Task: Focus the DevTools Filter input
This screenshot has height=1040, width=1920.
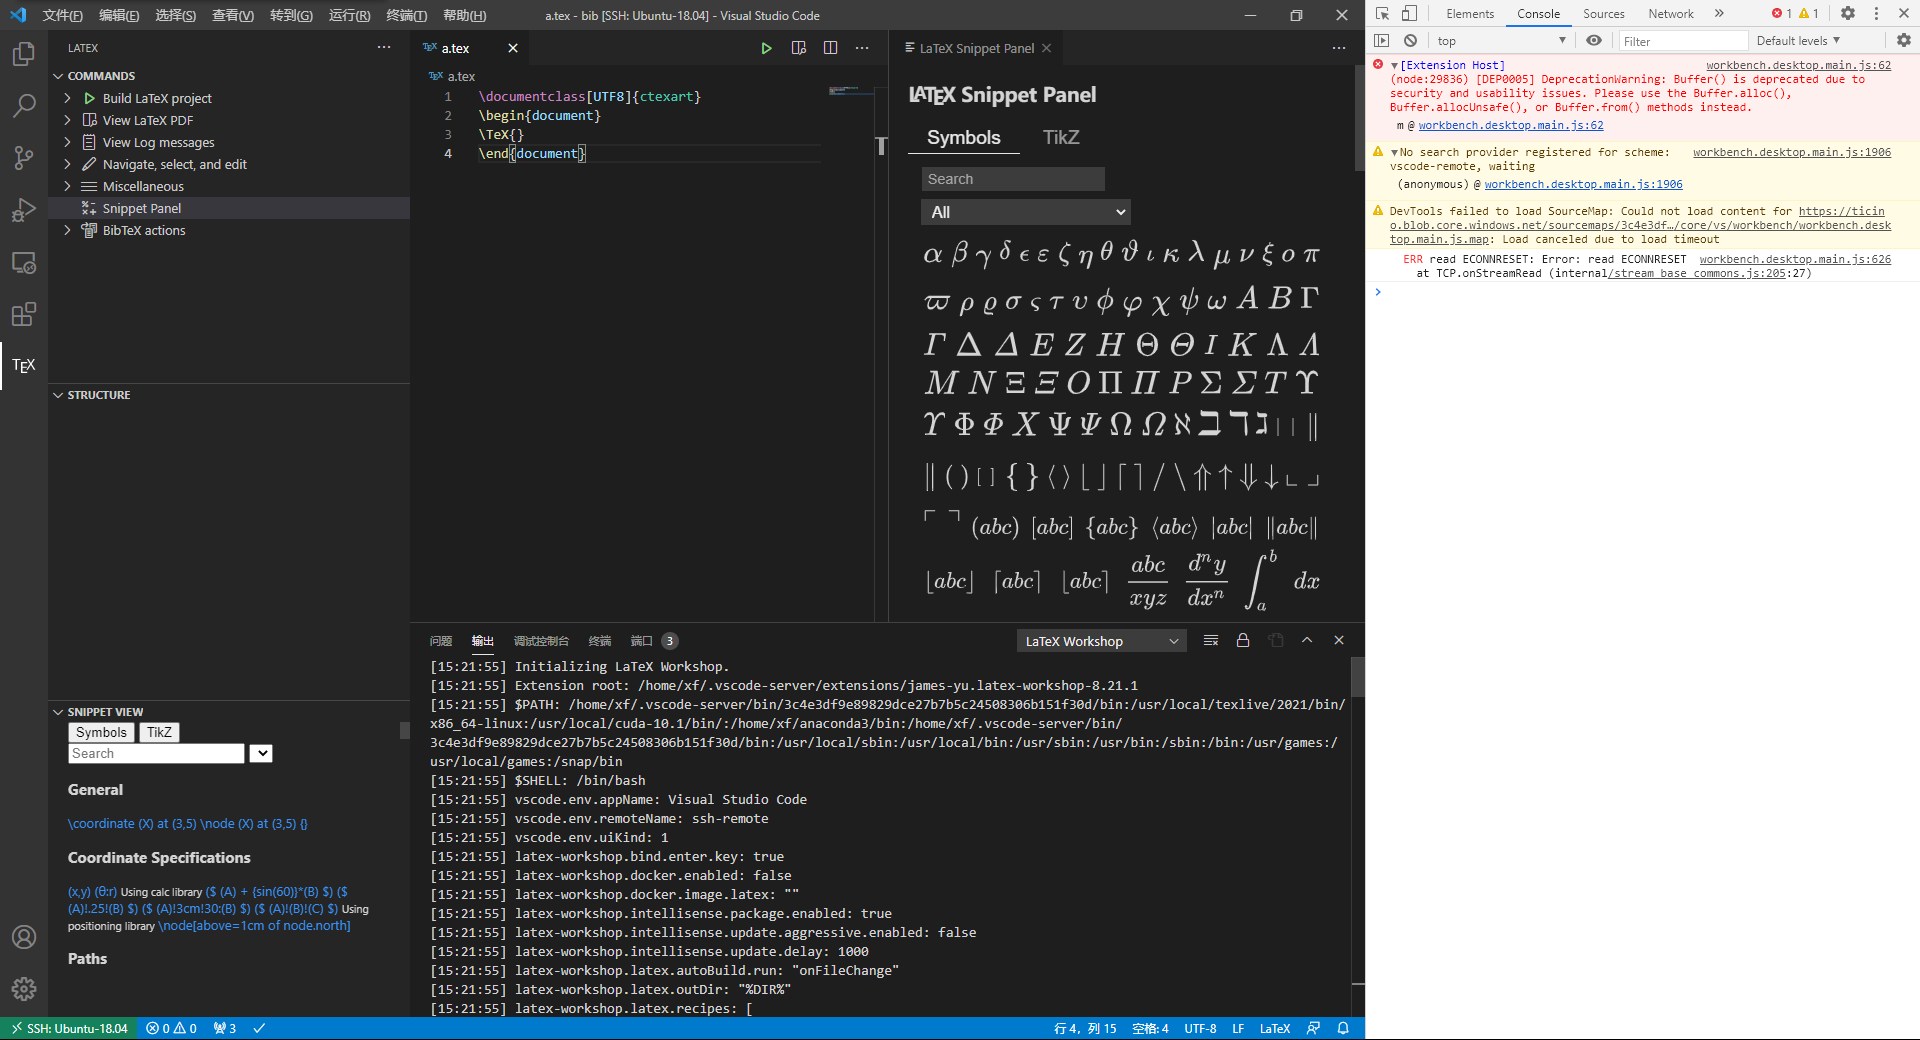Action: click(x=1683, y=41)
